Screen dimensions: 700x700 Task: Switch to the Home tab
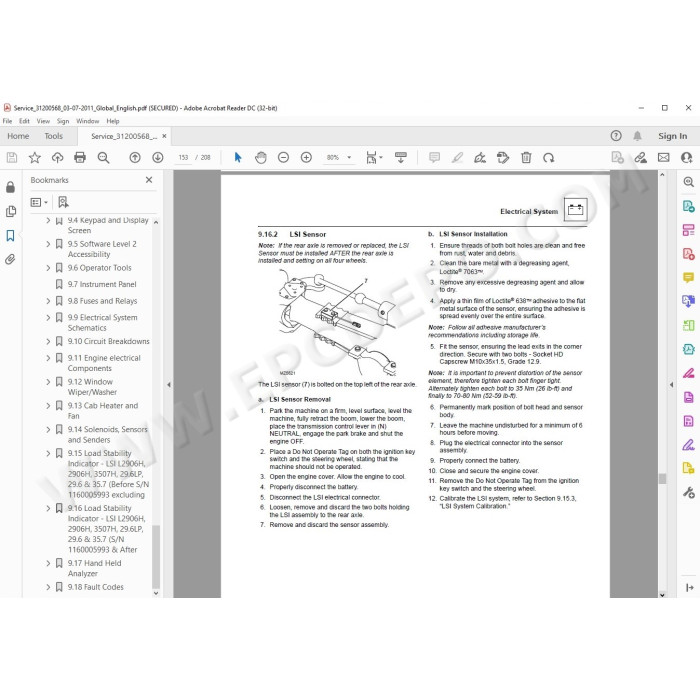18,136
